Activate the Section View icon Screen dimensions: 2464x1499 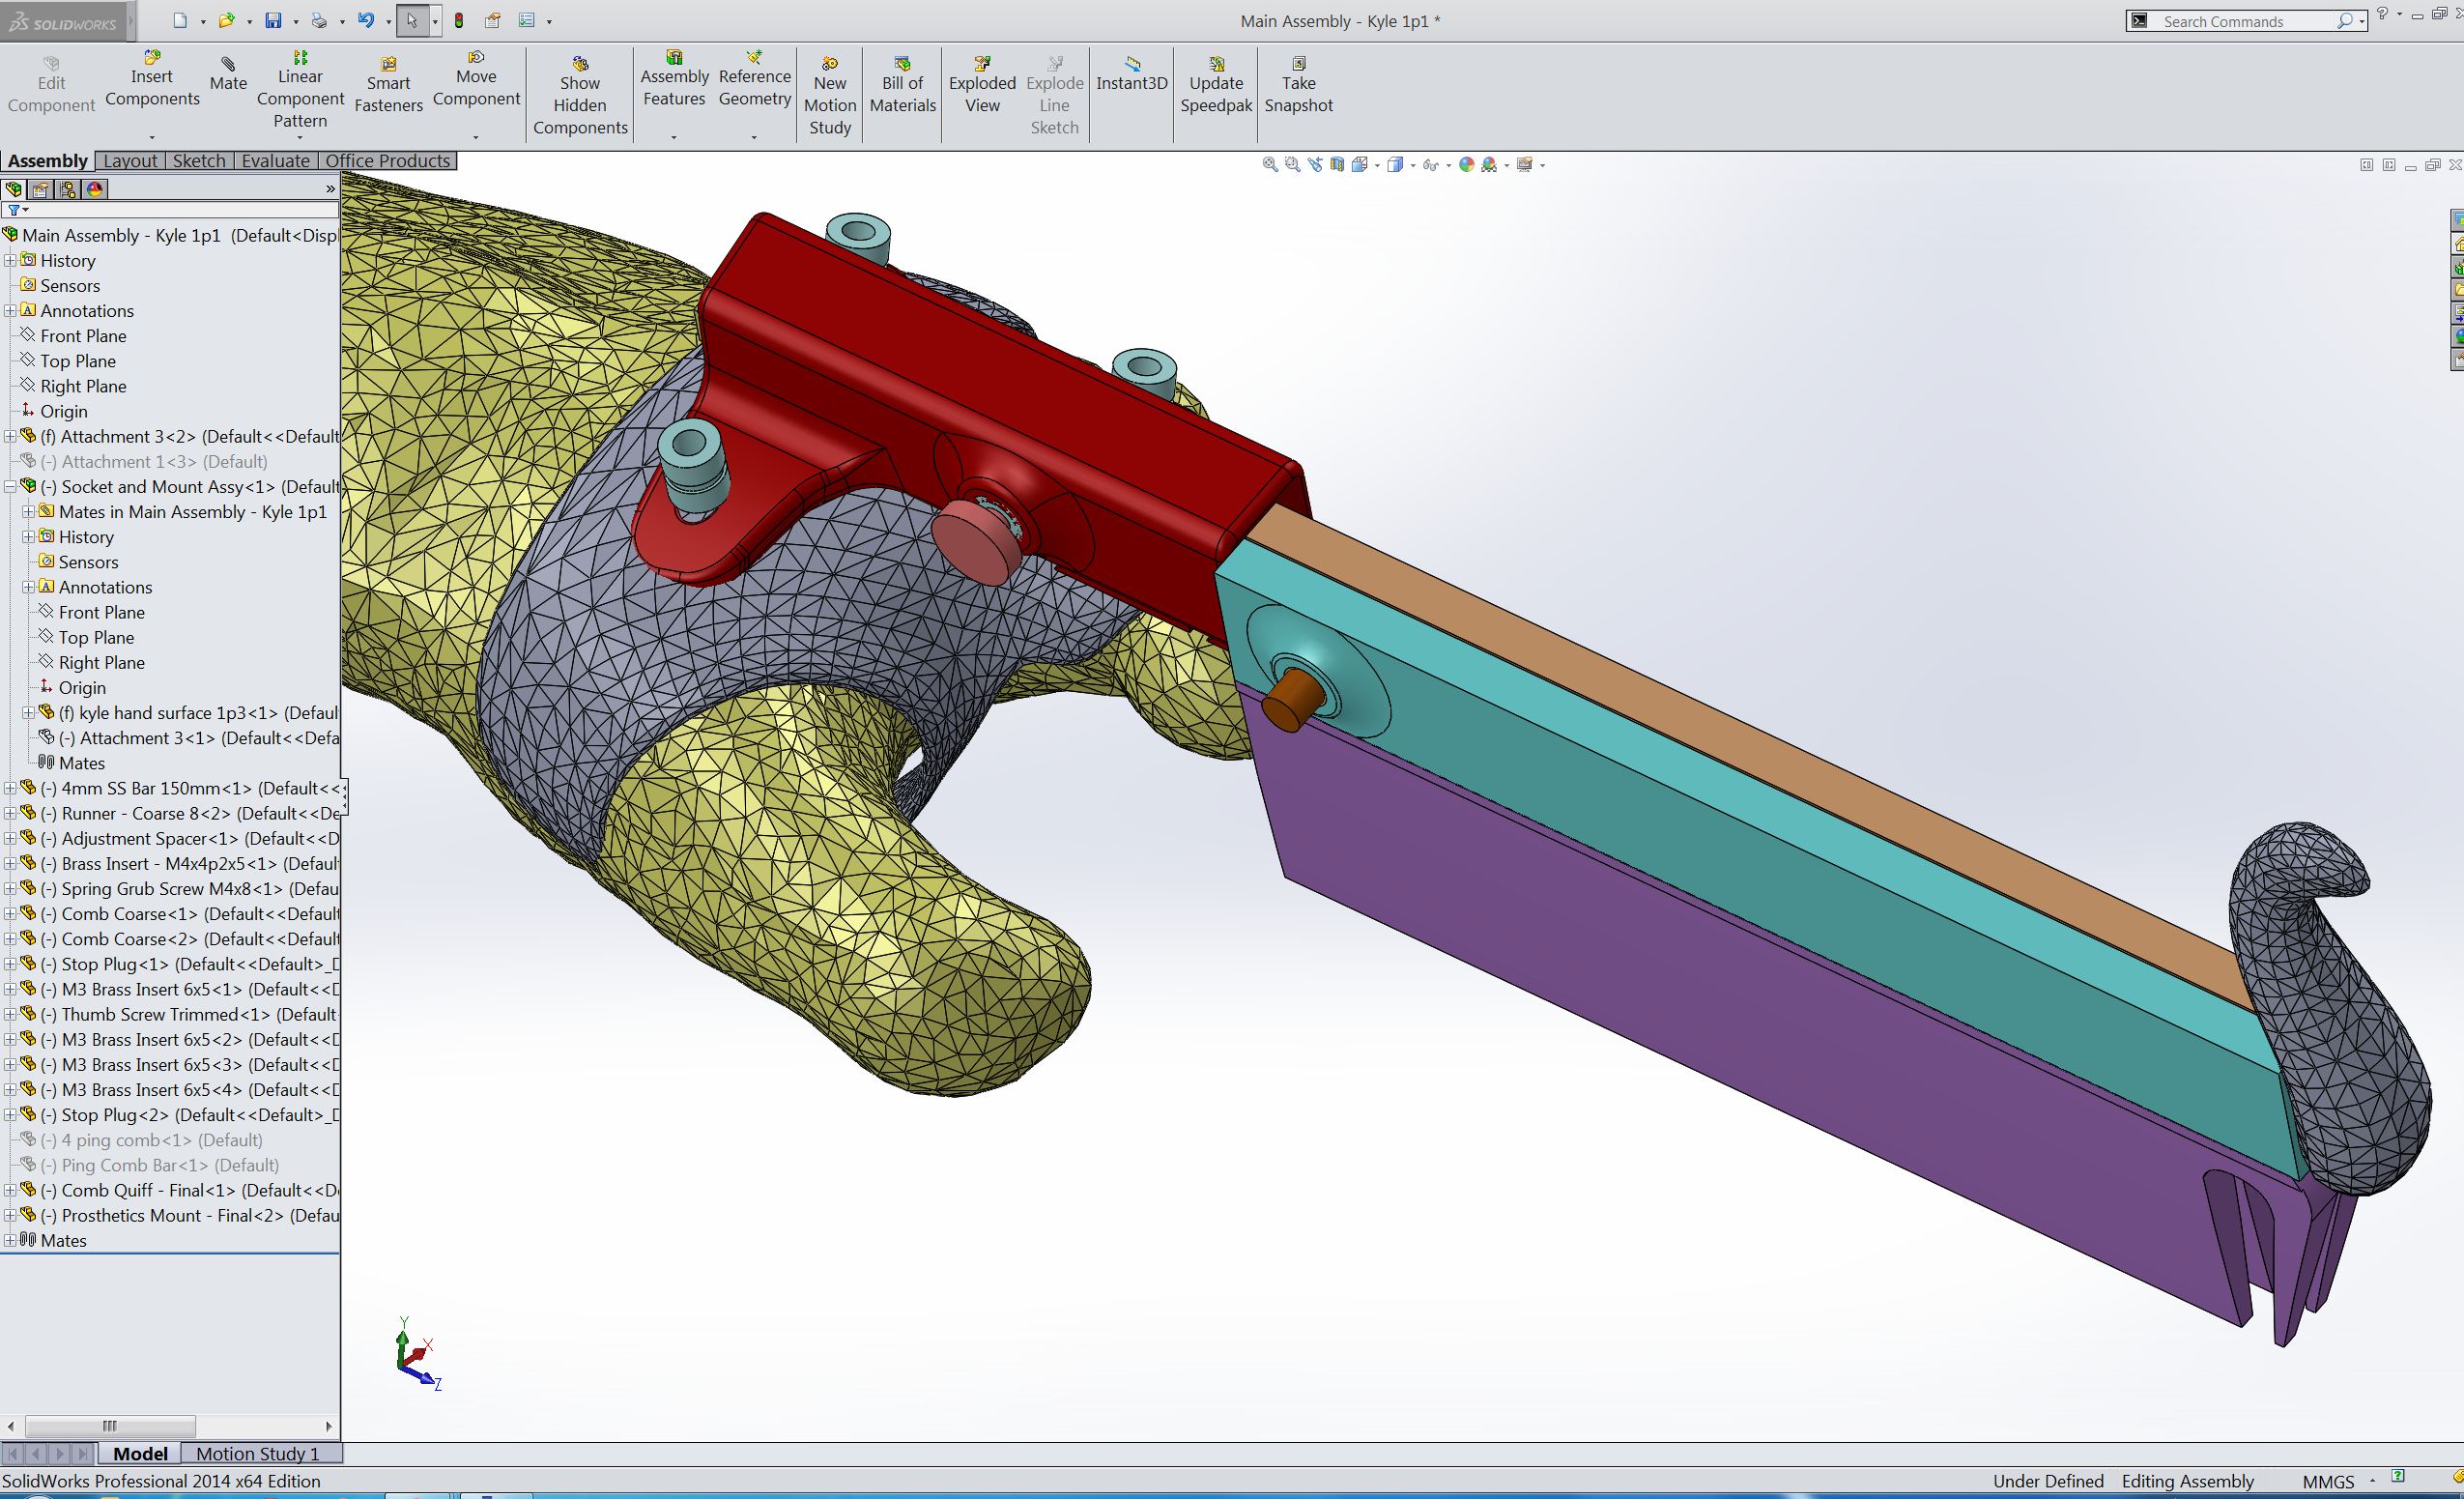1337,165
